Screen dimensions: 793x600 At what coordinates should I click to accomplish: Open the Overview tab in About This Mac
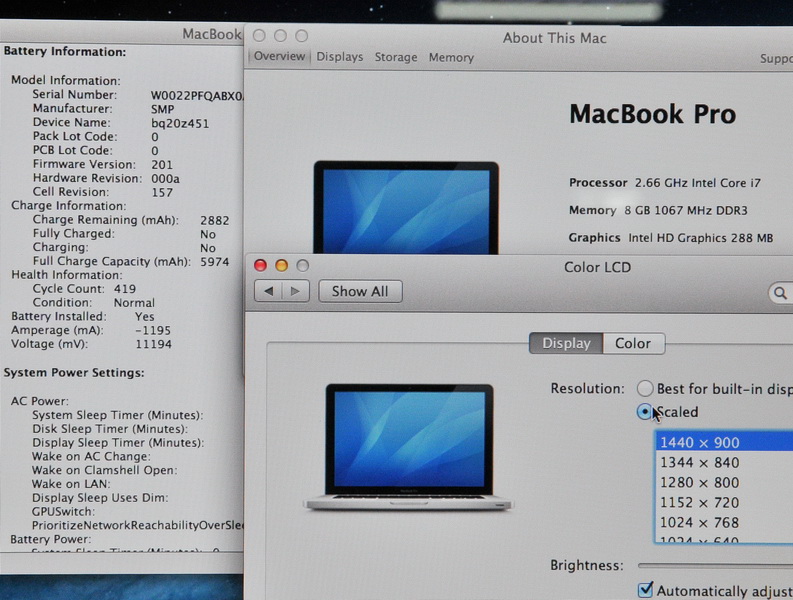point(279,56)
